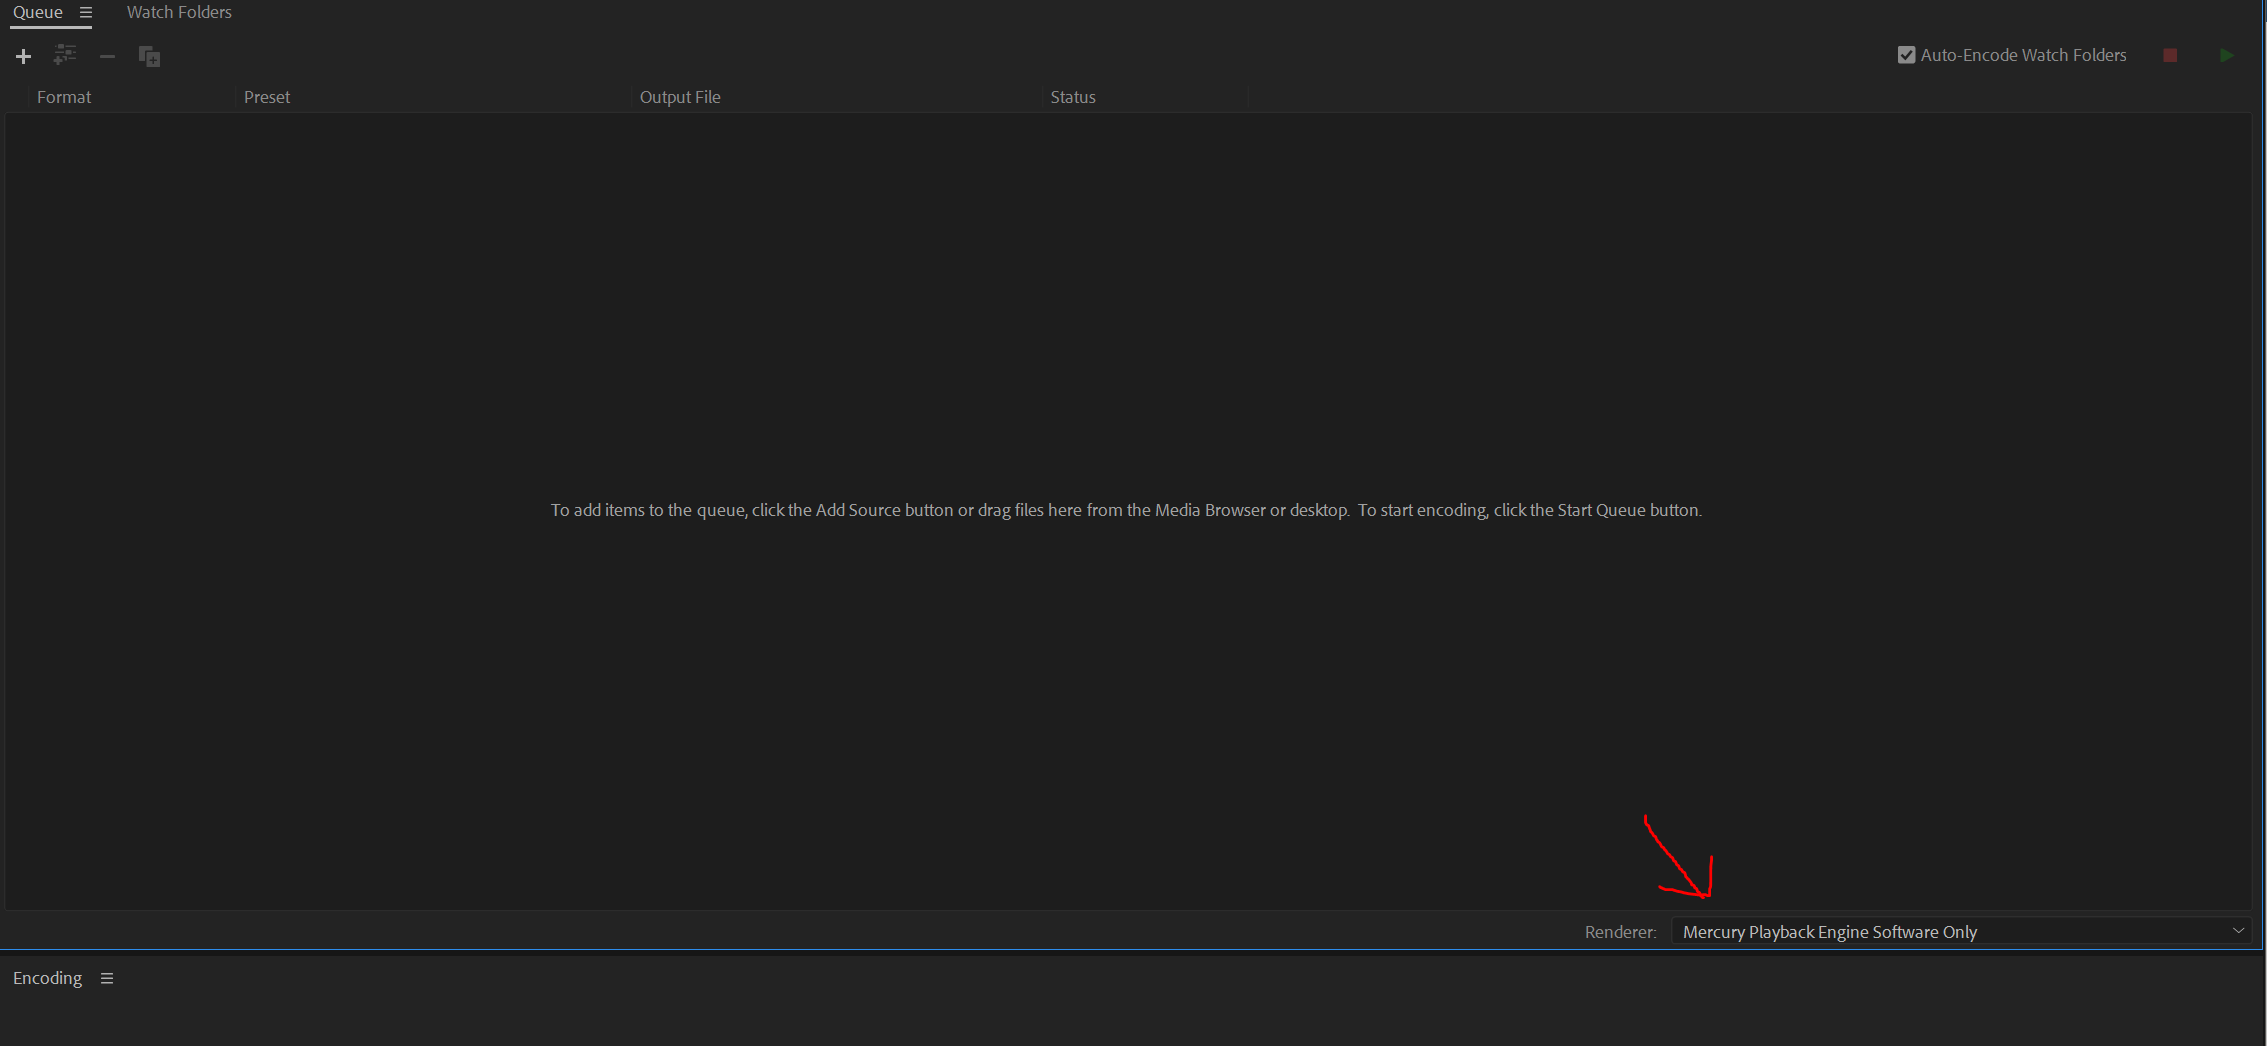Click the Duplicate icon in queue toolbar
The height and width of the screenshot is (1046, 2267).
click(149, 57)
